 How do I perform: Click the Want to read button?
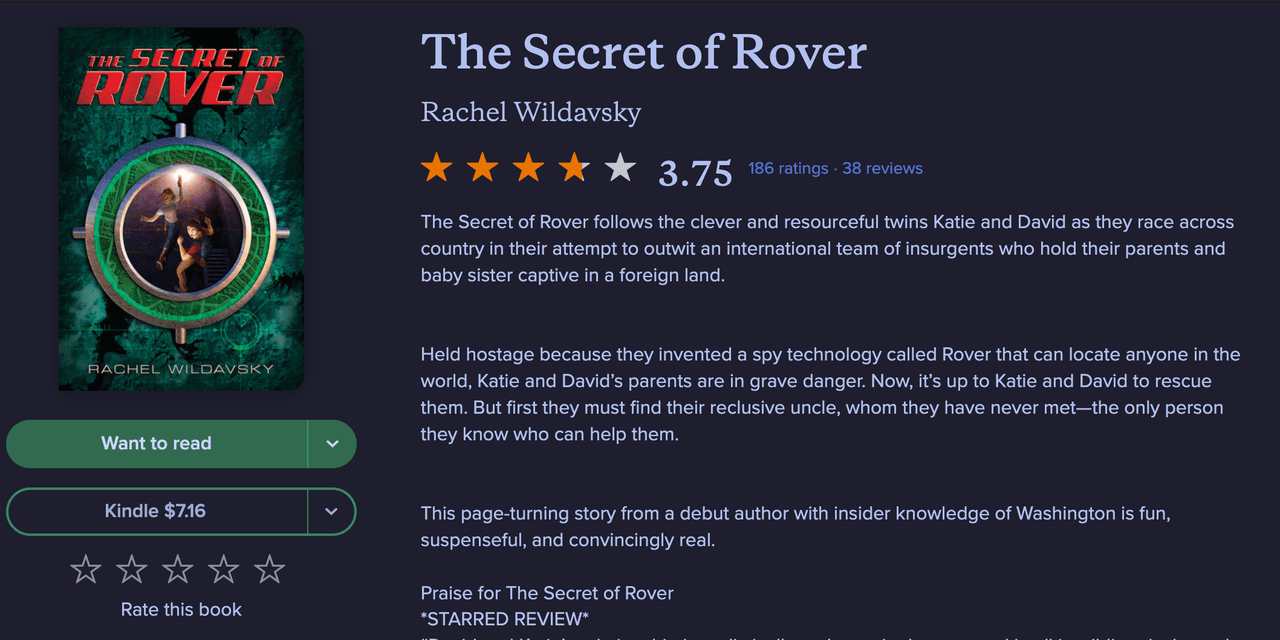pyautogui.click(x=156, y=444)
